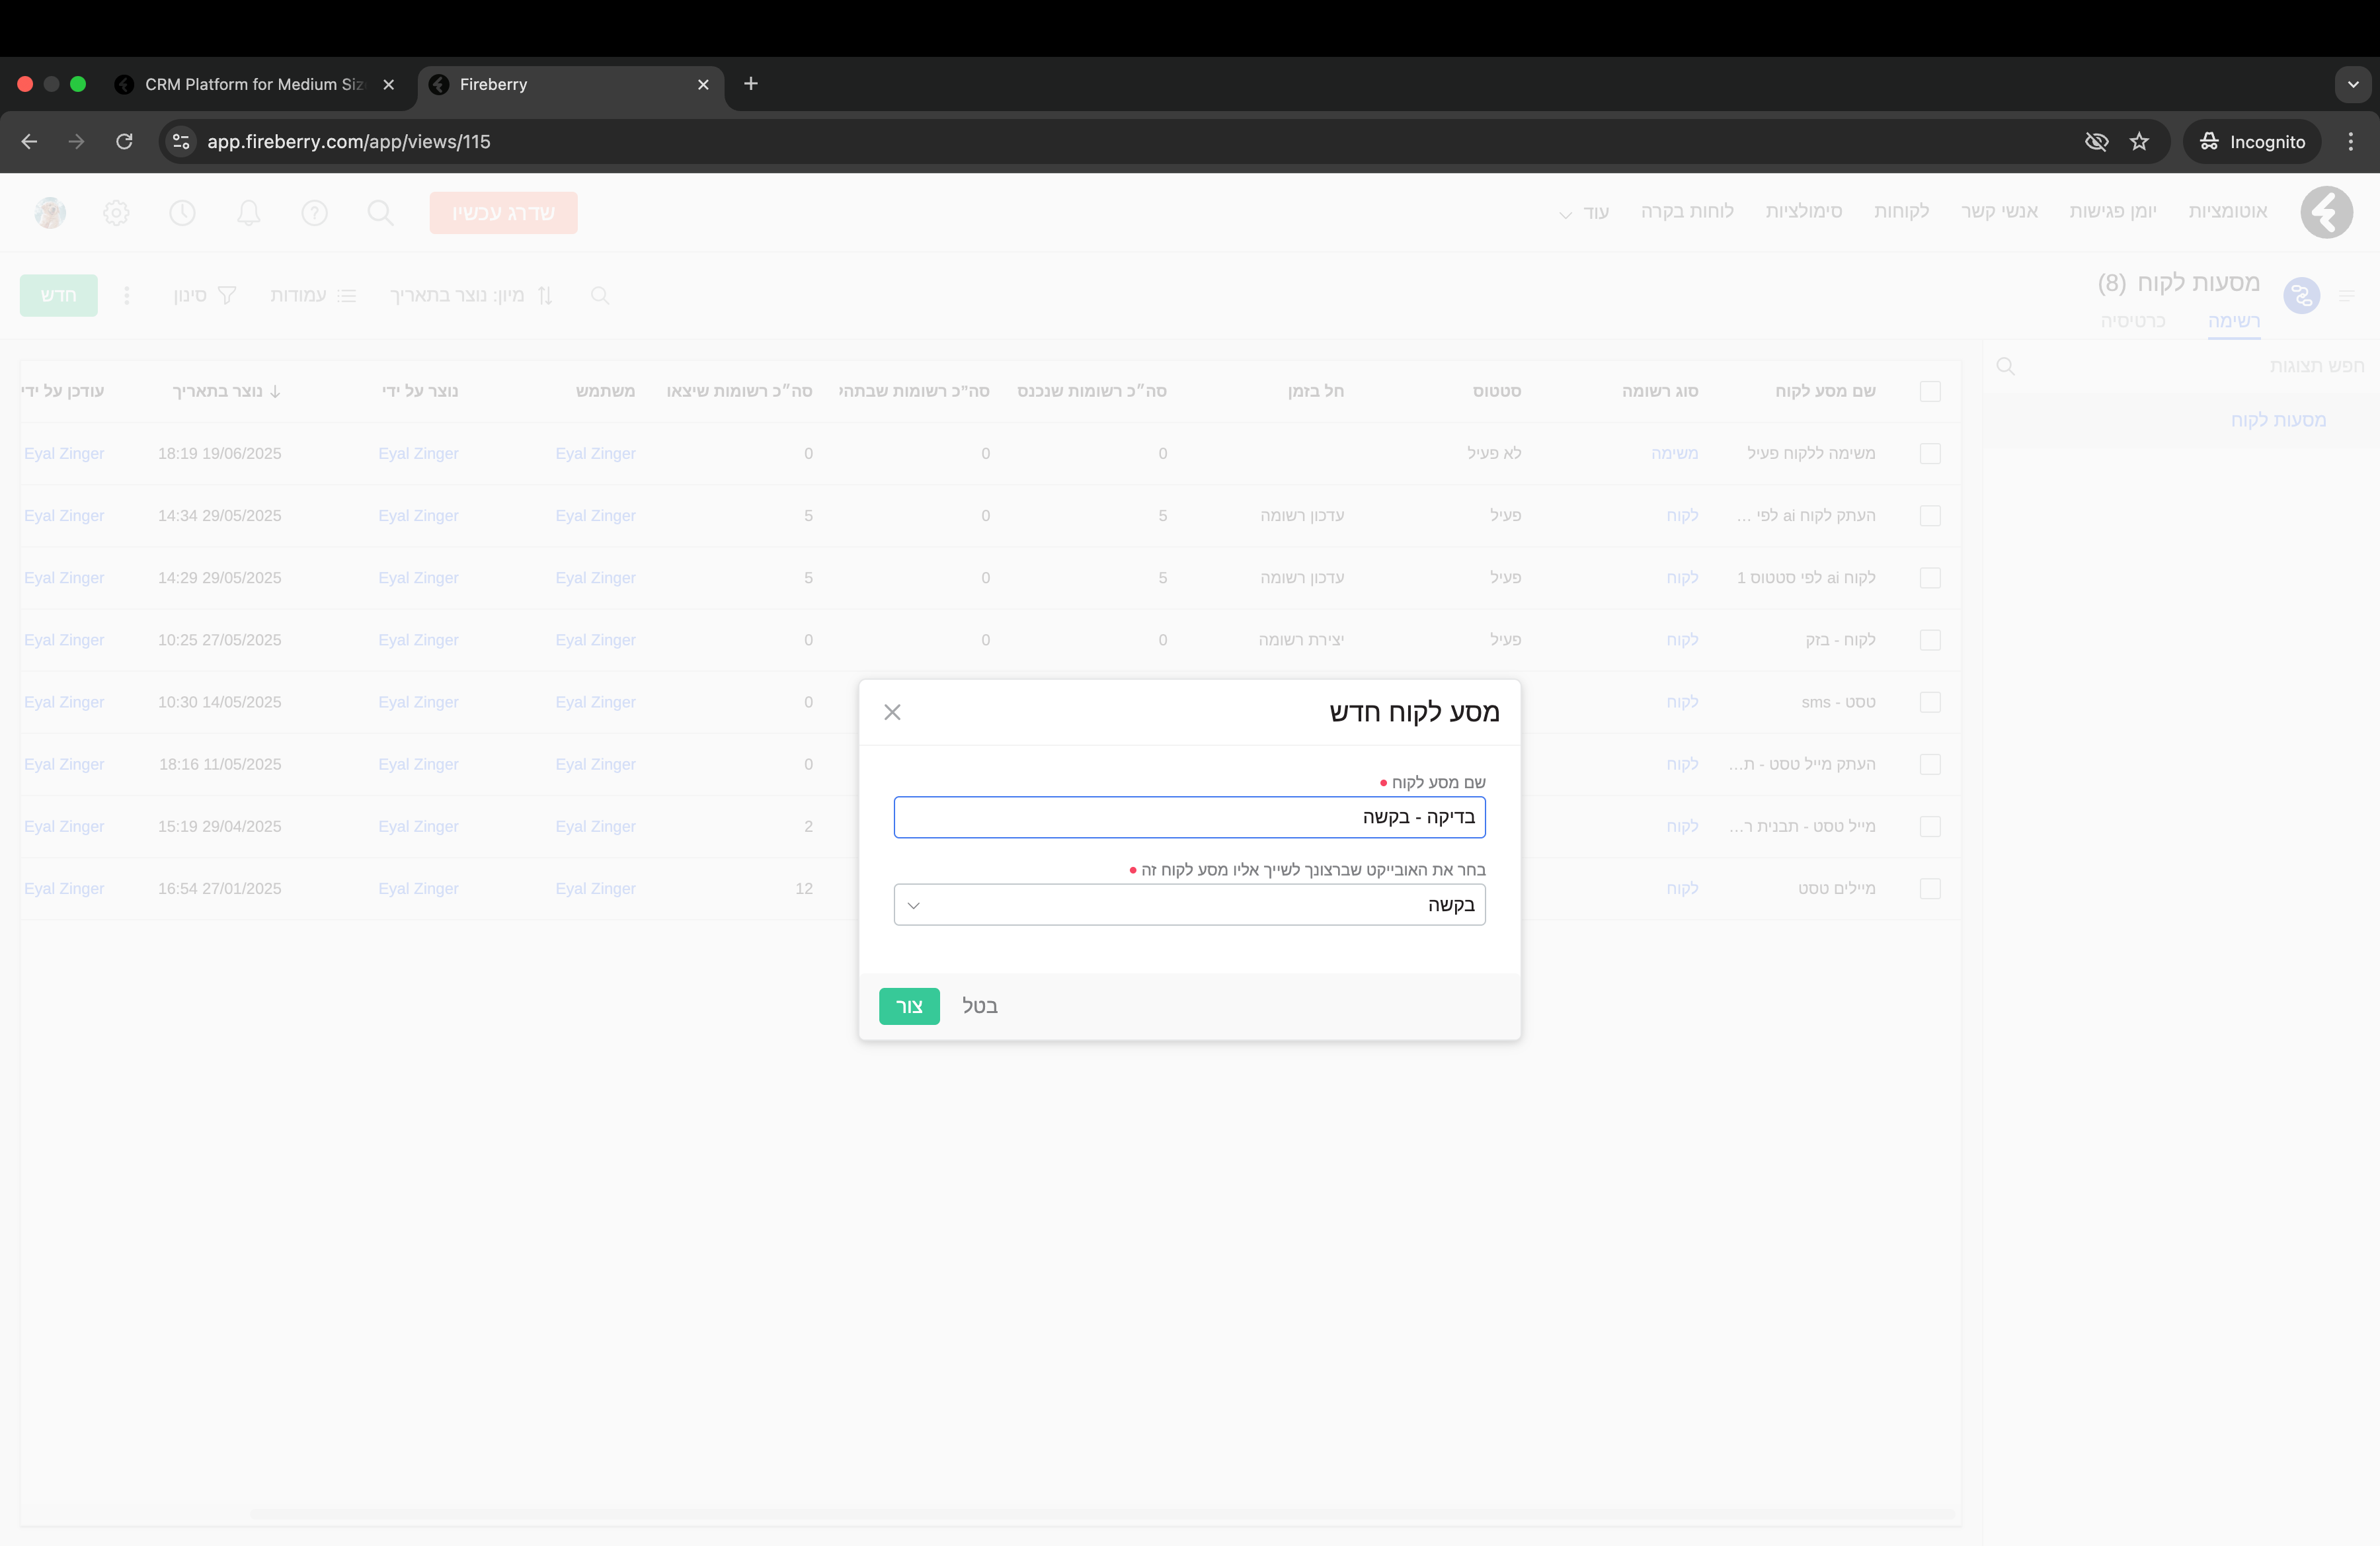The image size is (2380, 1546).
Task: Click the green צור create button
Action: point(909,1006)
